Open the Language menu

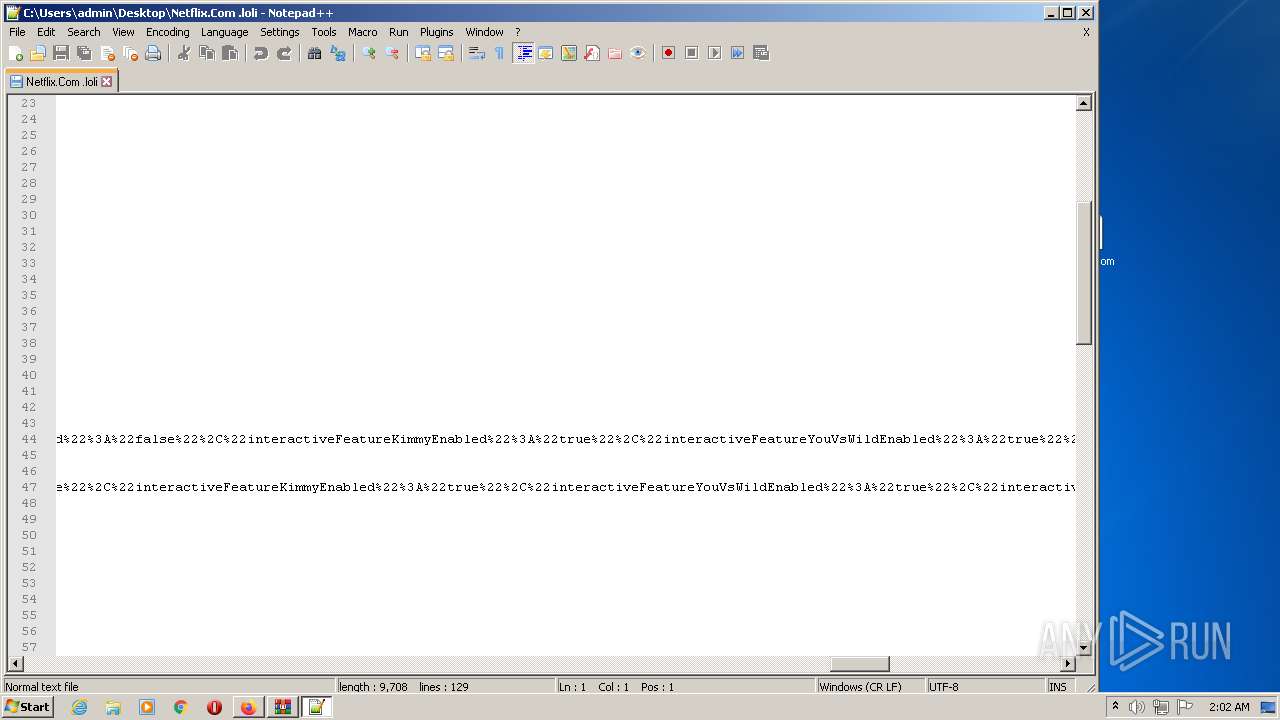click(224, 32)
